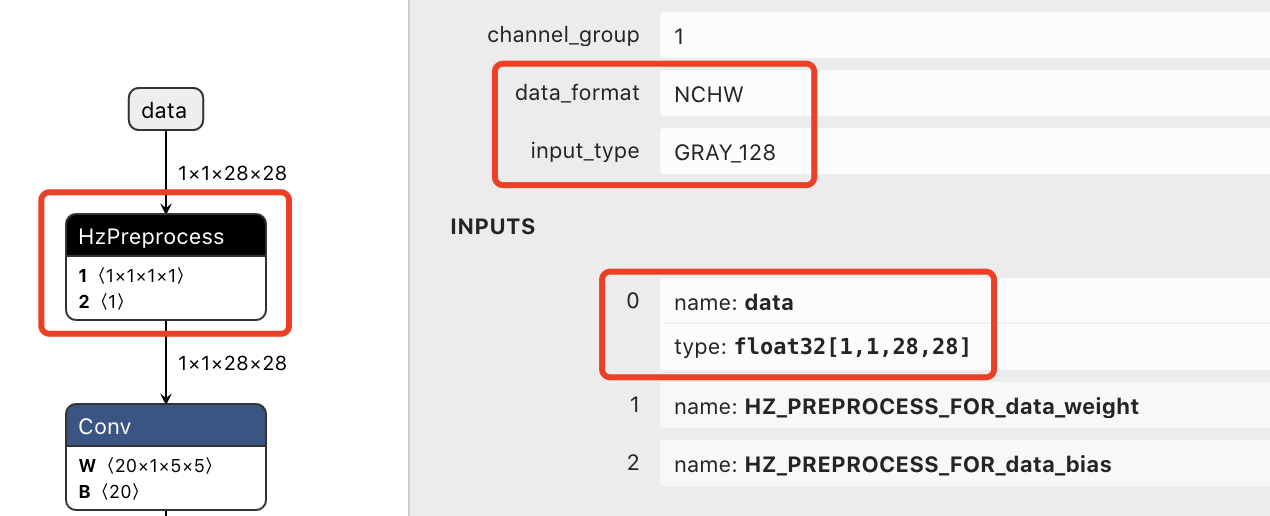Viewport: 1270px width, 516px height.
Task: Click the Conv node header
Action: pyautogui.click(x=165, y=426)
